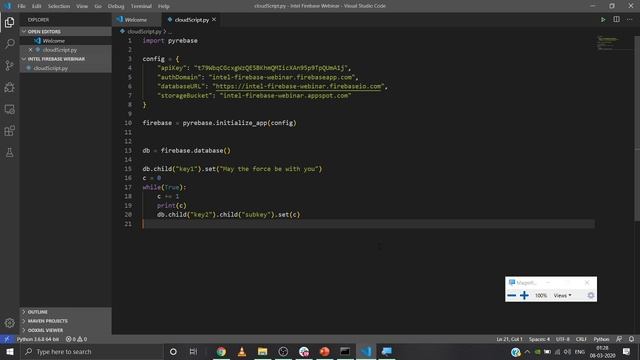Open the Terminal menu
This screenshot has width=640, height=360.
141,6
